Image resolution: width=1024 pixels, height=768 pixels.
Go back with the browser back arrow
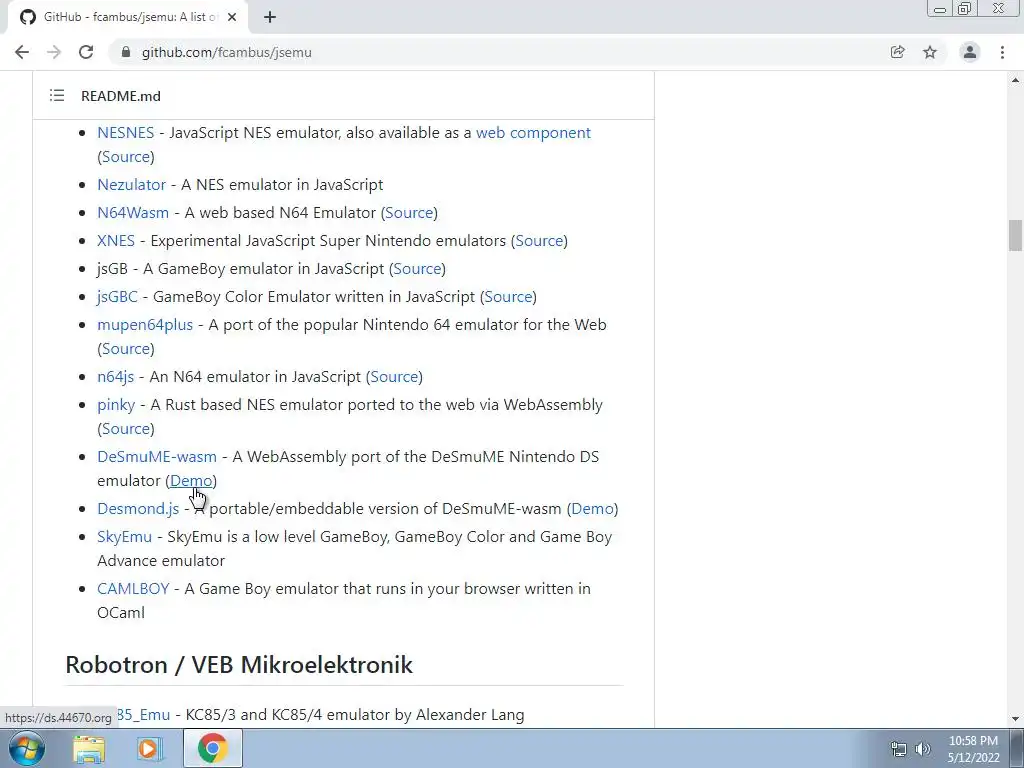[x=22, y=52]
